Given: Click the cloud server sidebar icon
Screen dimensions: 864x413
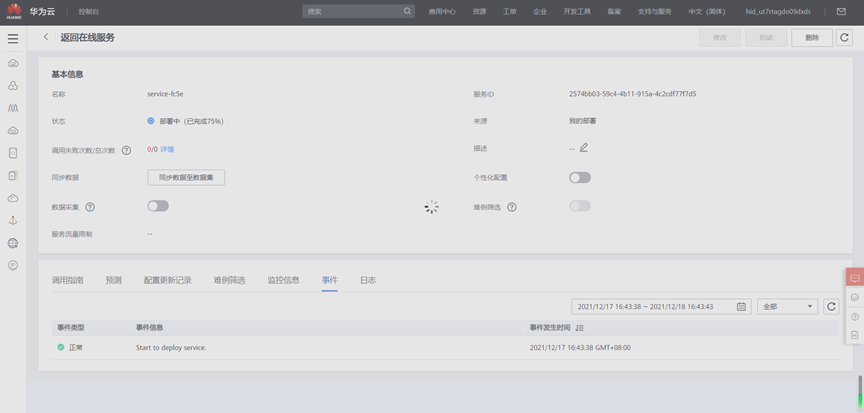Looking at the screenshot, I should click(13, 131).
